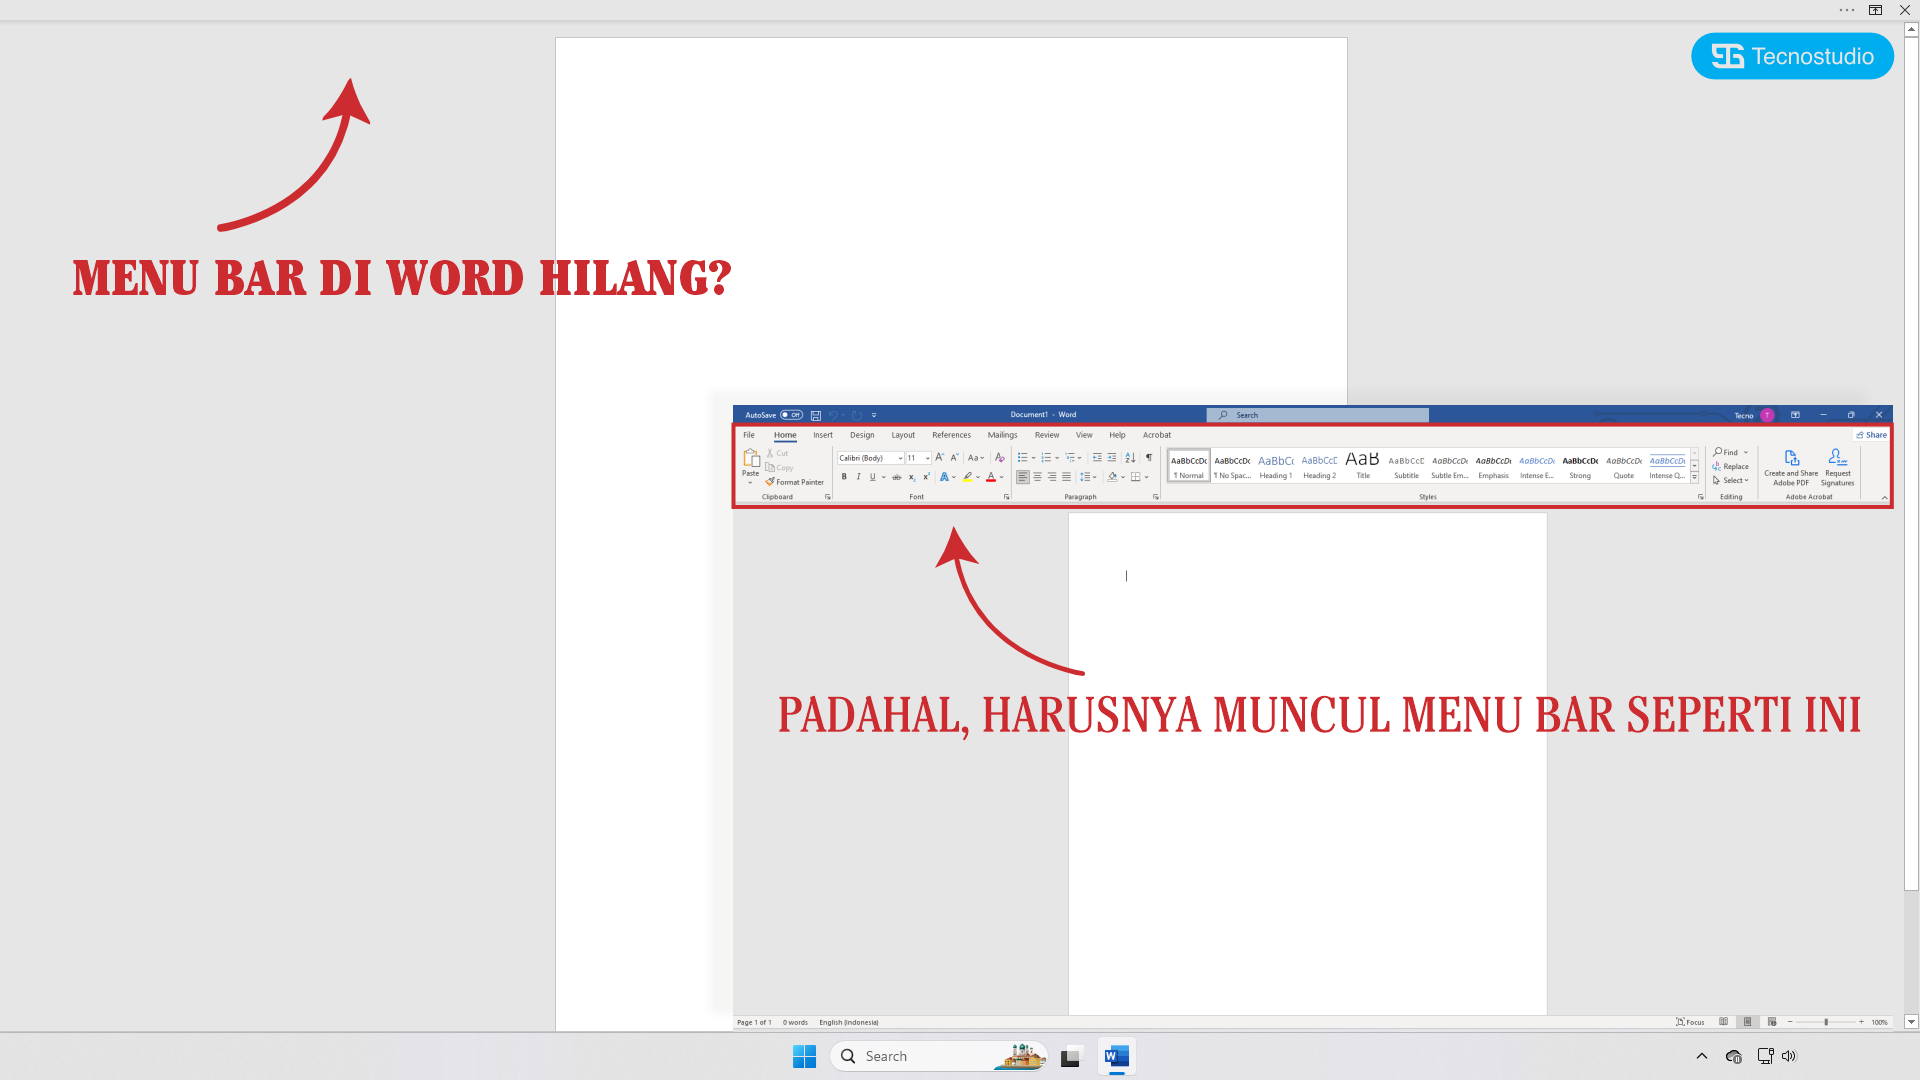Viewport: 1920px width, 1080px height.
Task: Apply the red font color
Action: click(x=991, y=477)
